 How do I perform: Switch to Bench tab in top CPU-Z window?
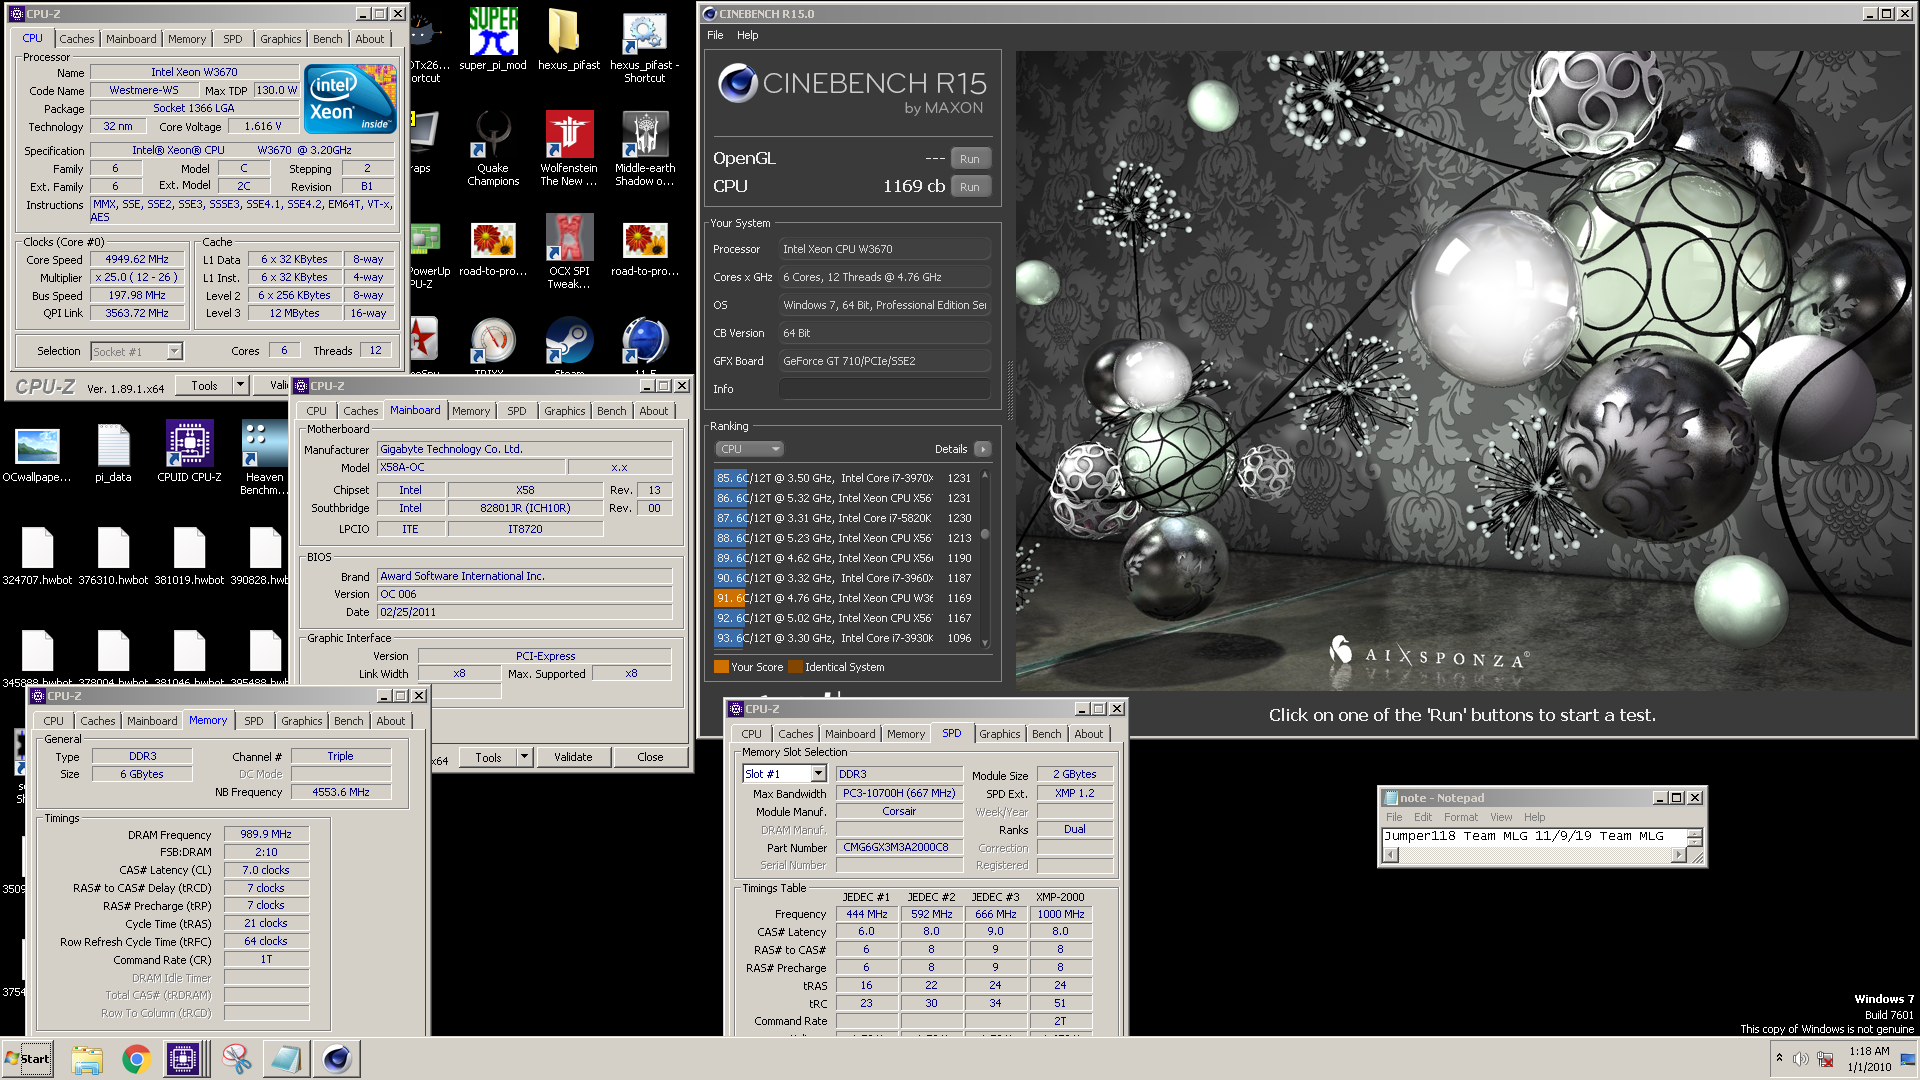[327, 39]
